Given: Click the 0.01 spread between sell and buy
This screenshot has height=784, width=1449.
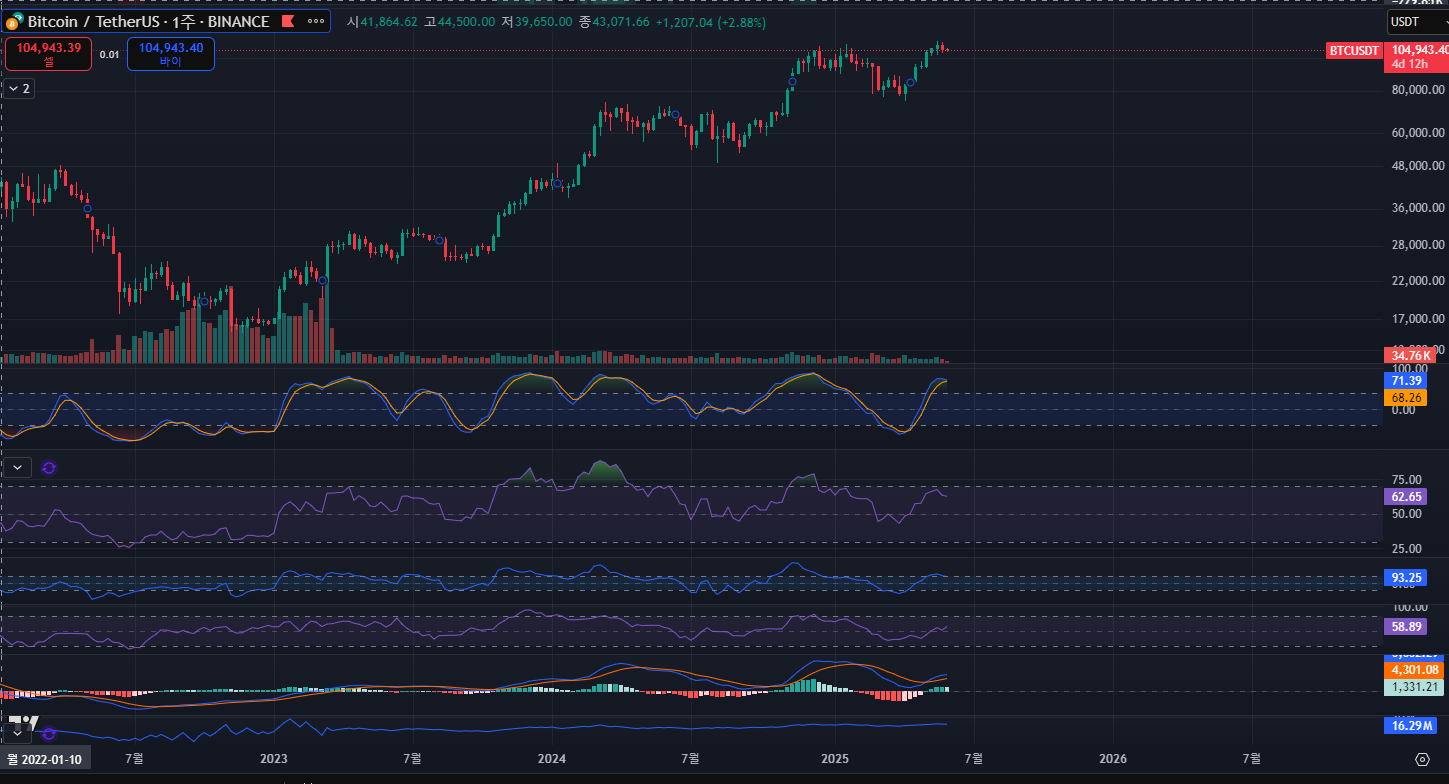Looking at the screenshot, I should point(110,55).
